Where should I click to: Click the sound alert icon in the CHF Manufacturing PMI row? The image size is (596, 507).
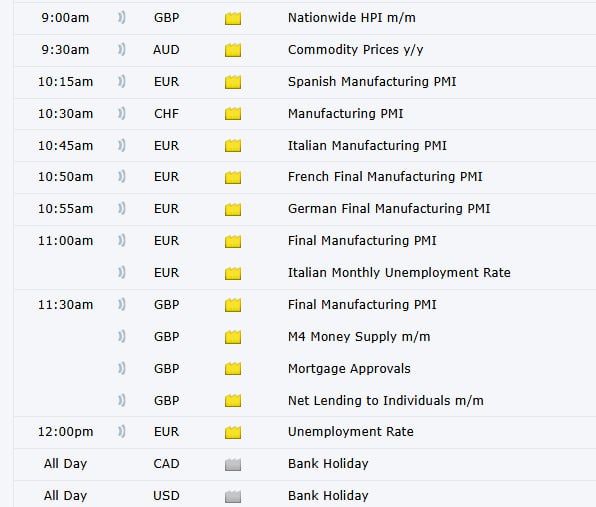point(121,114)
